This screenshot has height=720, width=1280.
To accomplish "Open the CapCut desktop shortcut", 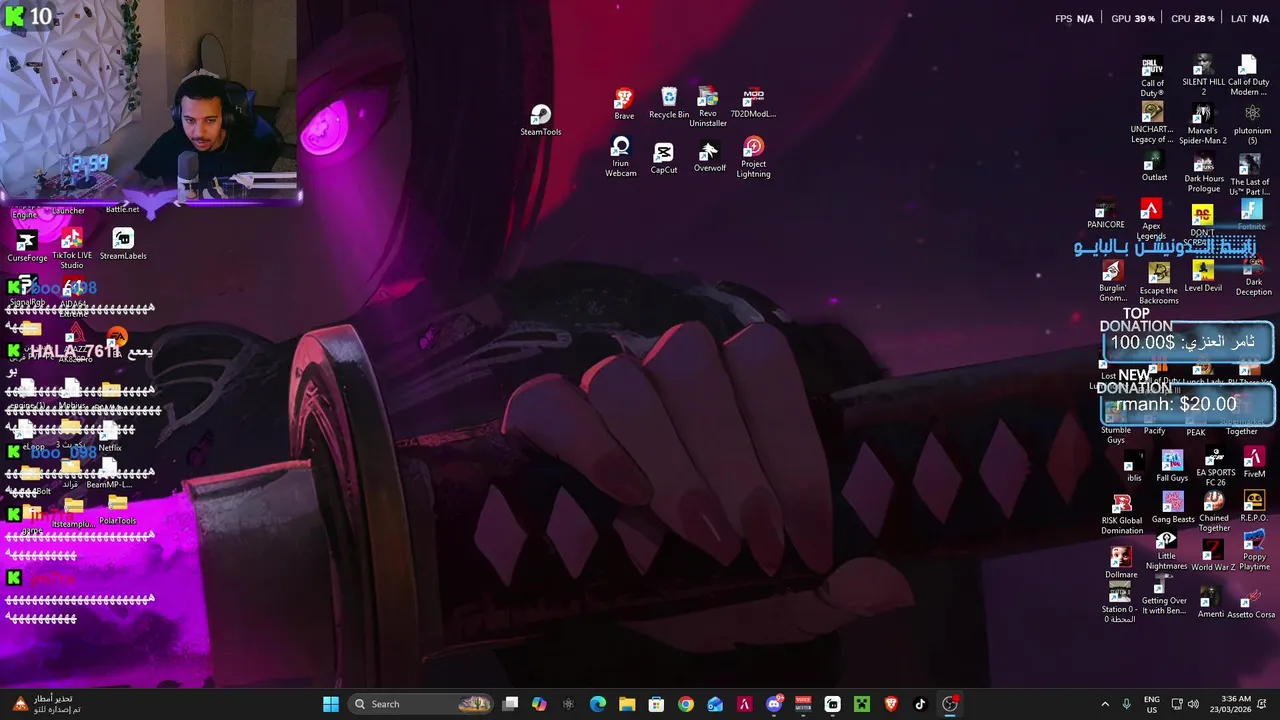I will point(664,158).
